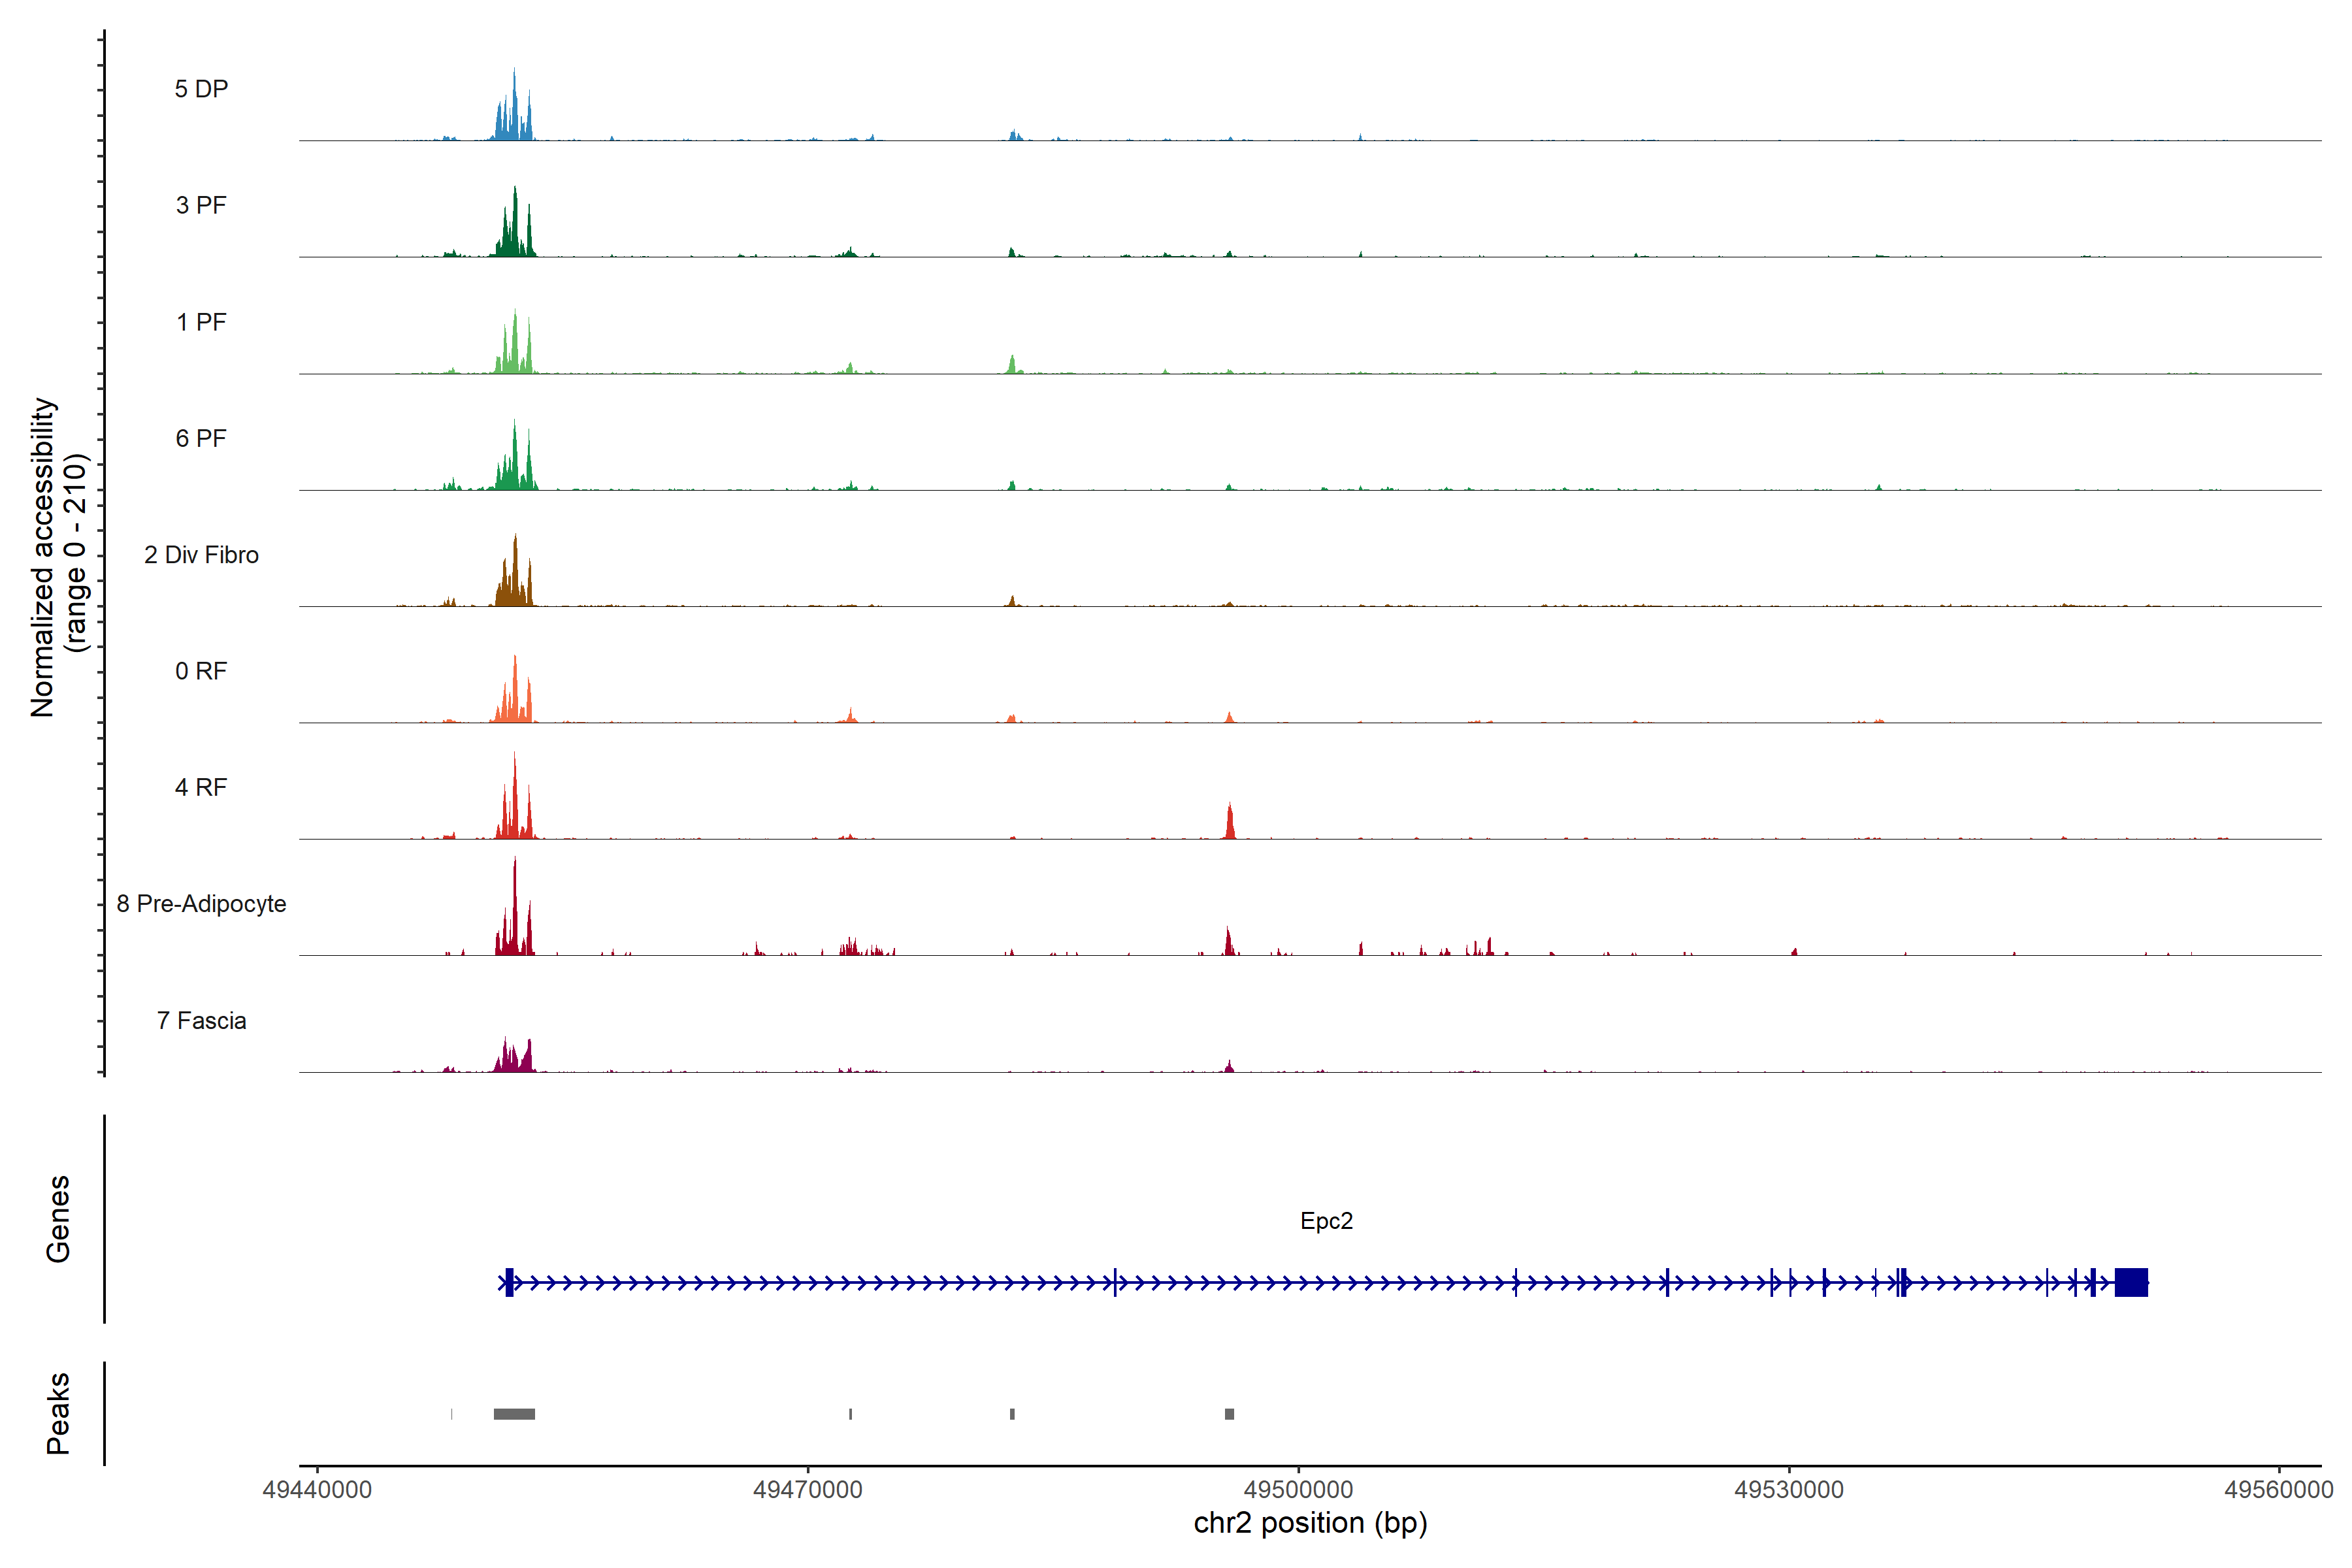2352x1568 pixels.
Task: Click the 4 RF track label
Action: [201, 787]
